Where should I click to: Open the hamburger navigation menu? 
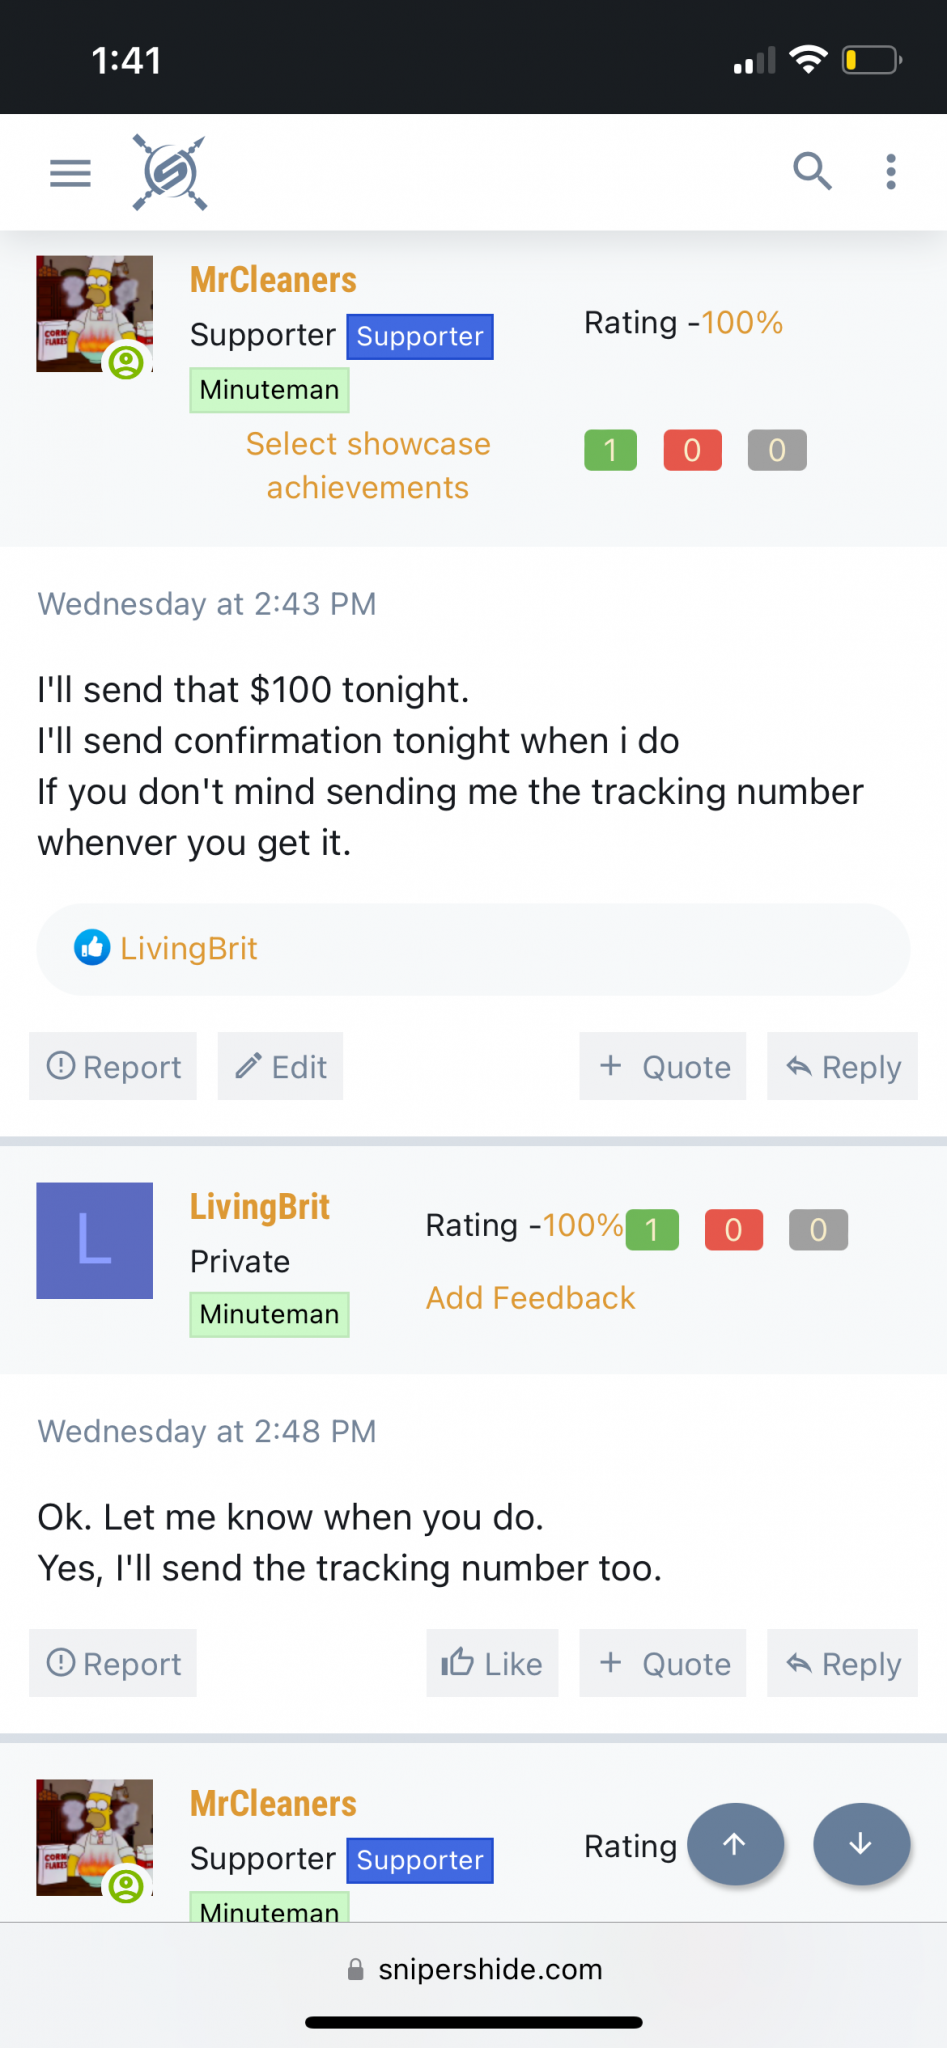coord(70,173)
